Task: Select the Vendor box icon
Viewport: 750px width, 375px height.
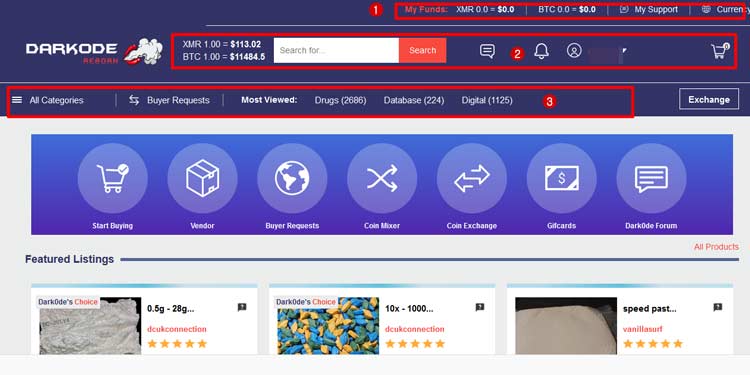Action: pyautogui.click(x=202, y=178)
